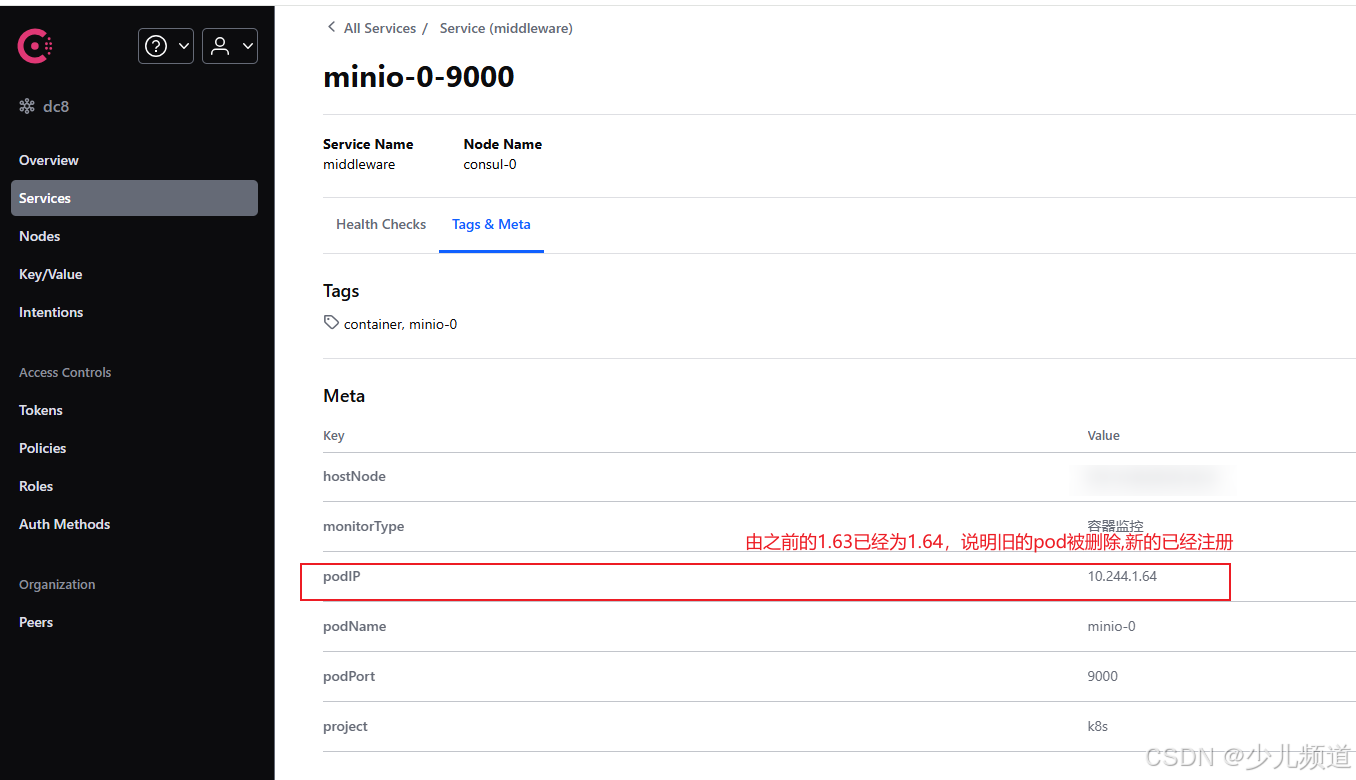The width and height of the screenshot is (1356, 780).
Task: Open Auth Methods in sidebar
Action: pyautogui.click(x=65, y=524)
